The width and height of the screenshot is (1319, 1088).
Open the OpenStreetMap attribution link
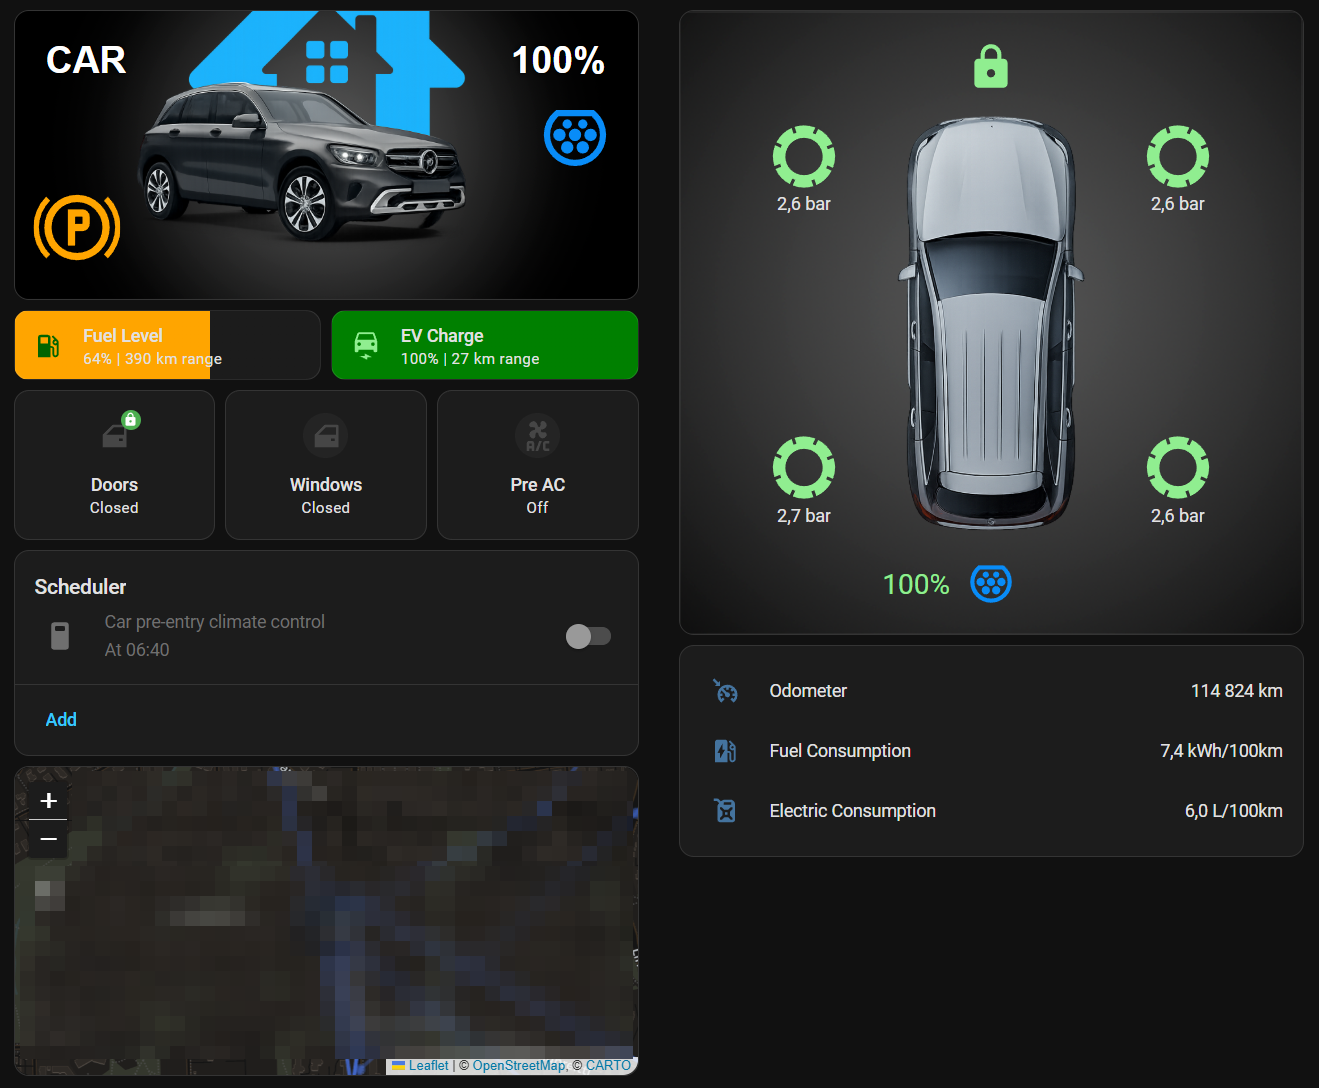coord(519,1066)
